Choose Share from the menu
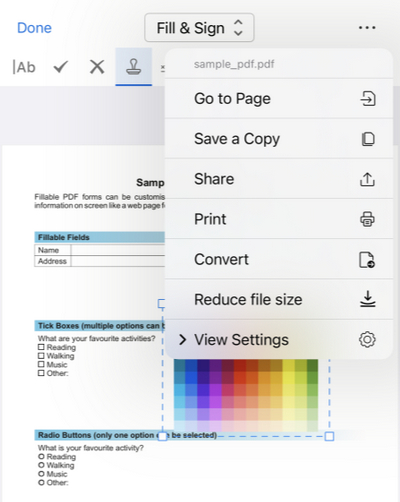This screenshot has height=502, width=400. [279, 179]
